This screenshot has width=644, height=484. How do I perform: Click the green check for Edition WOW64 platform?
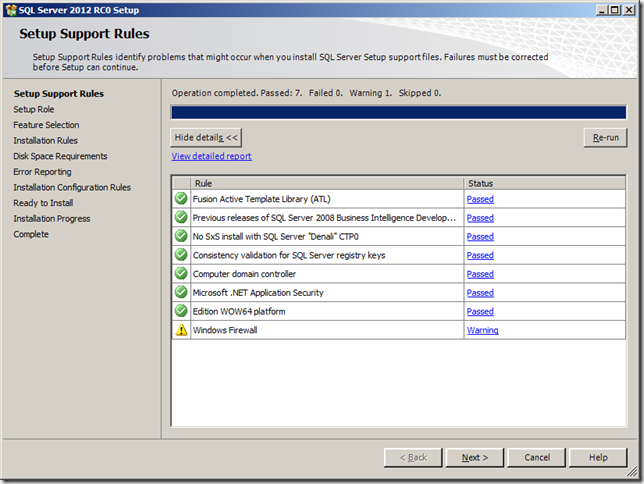(181, 312)
